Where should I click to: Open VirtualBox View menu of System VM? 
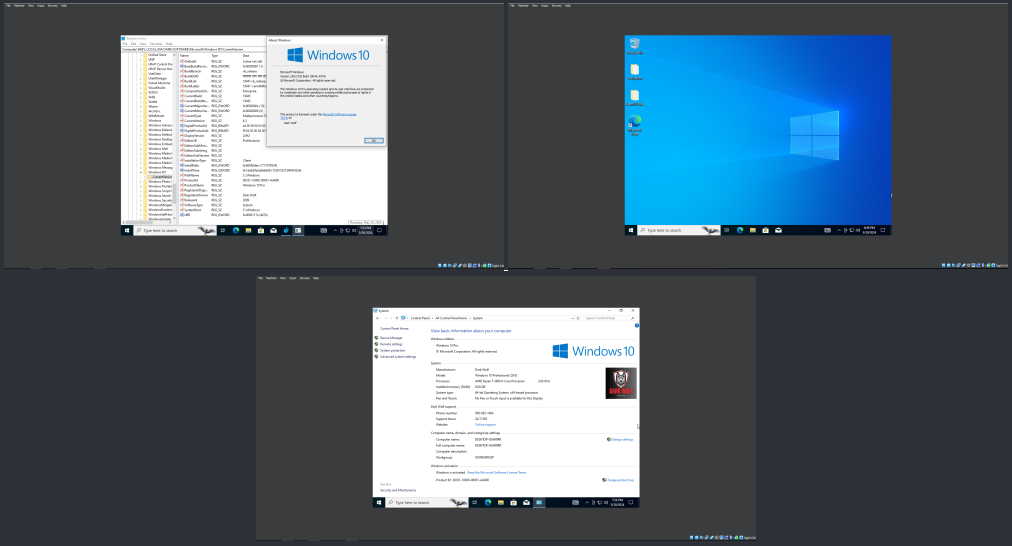click(x=283, y=278)
